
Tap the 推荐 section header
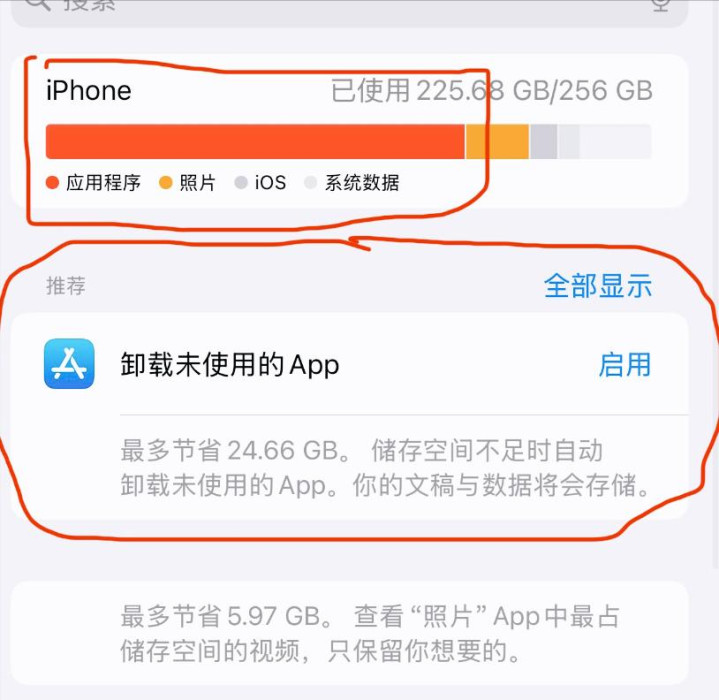(66, 286)
